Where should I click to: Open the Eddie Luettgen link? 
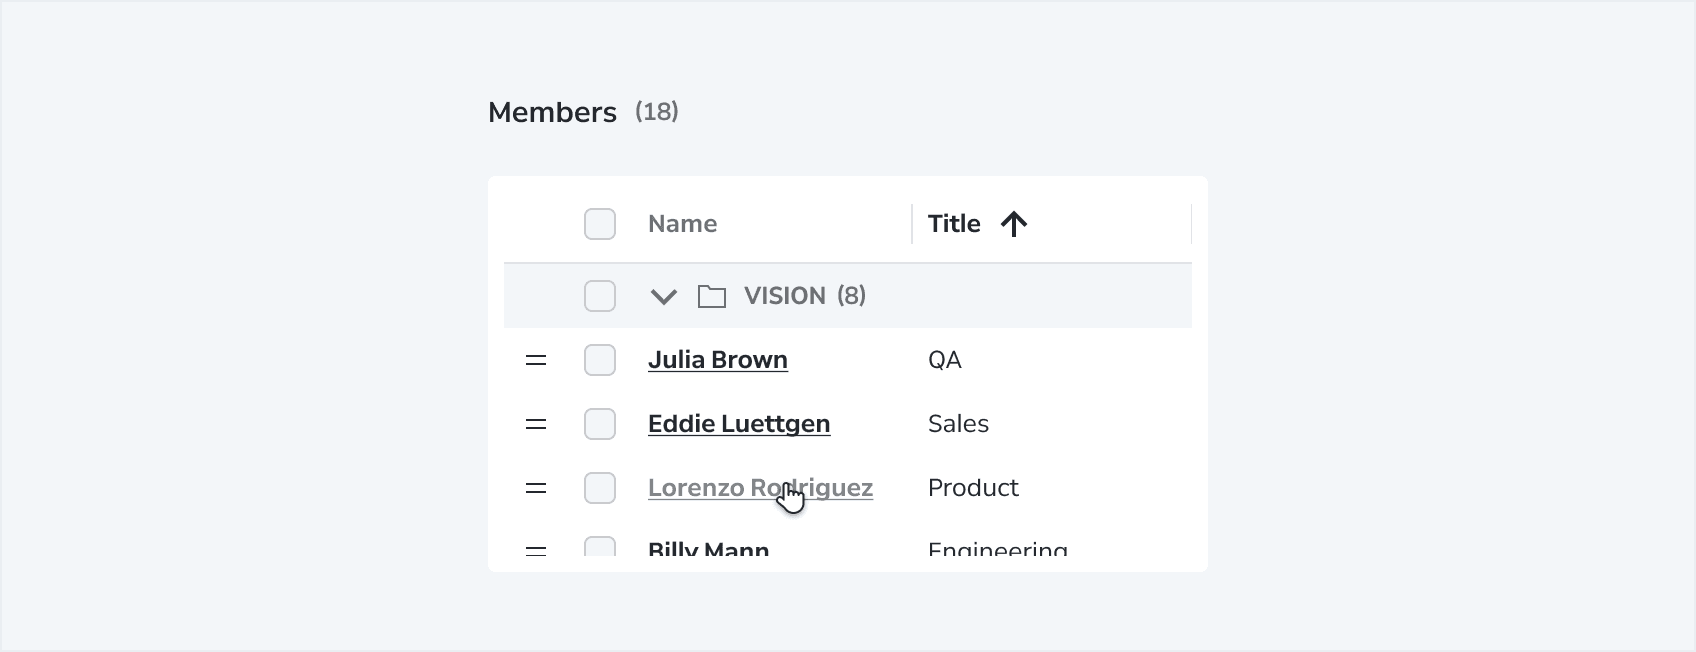pyautogui.click(x=739, y=424)
